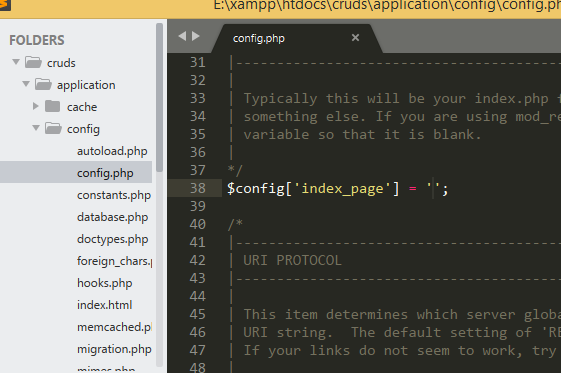Image resolution: width=561 pixels, height=373 pixels.
Task: Open migration.php in sidebar
Action: click(114, 349)
